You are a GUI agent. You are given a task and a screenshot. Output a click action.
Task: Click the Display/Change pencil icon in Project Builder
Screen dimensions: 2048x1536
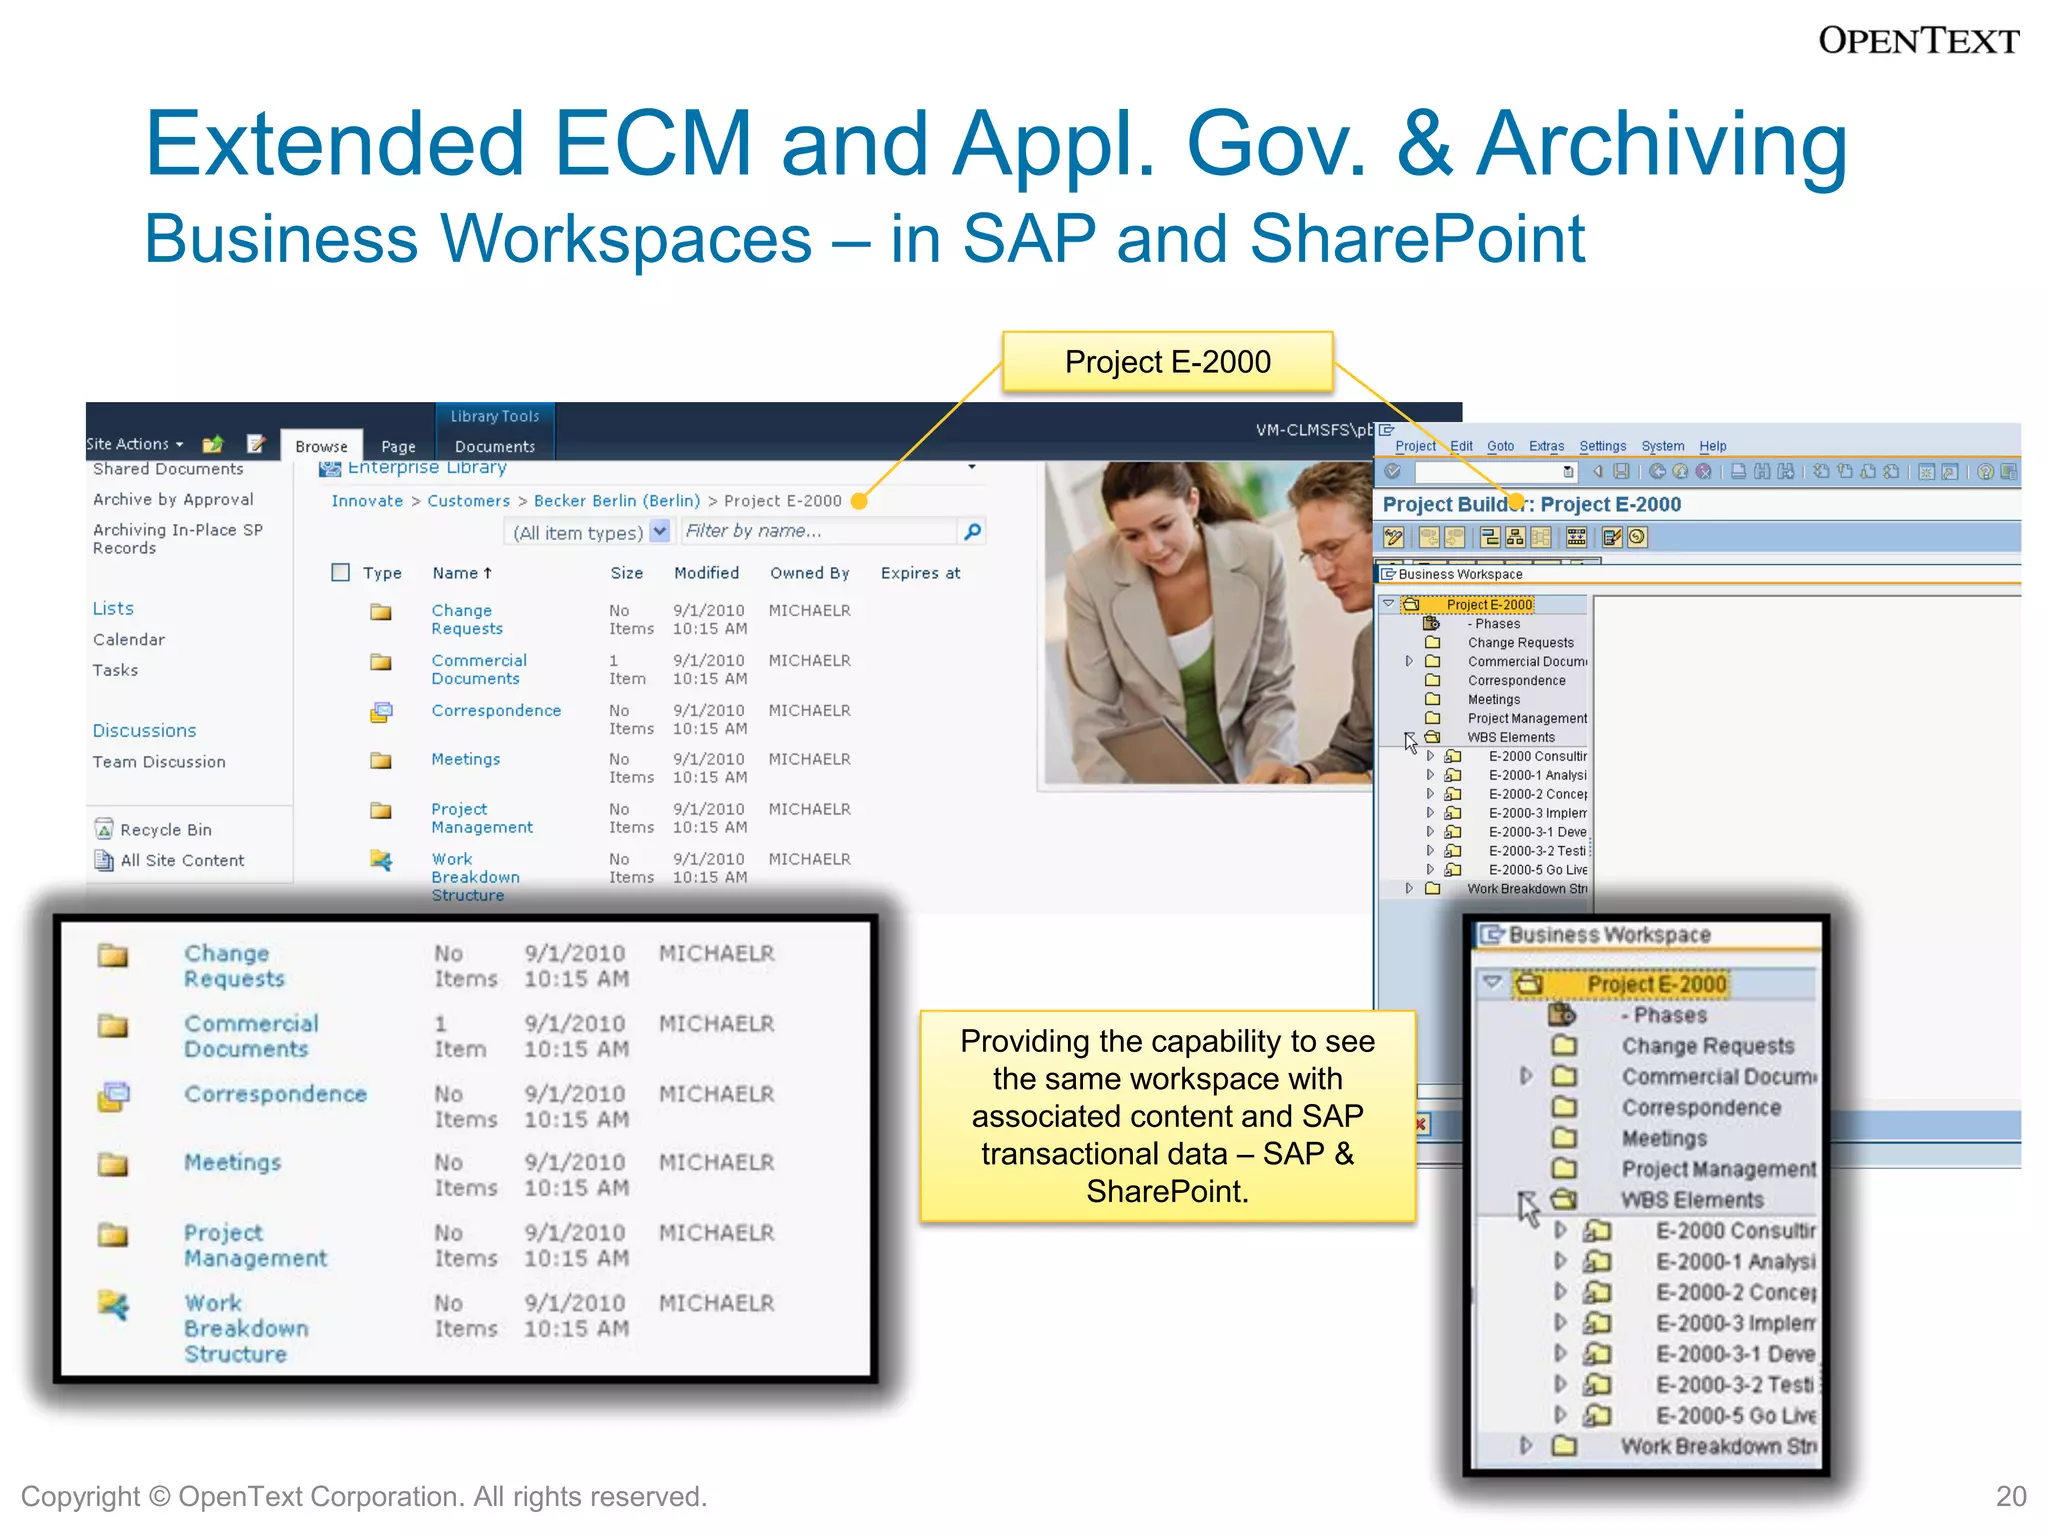pyautogui.click(x=1394, y=538)
